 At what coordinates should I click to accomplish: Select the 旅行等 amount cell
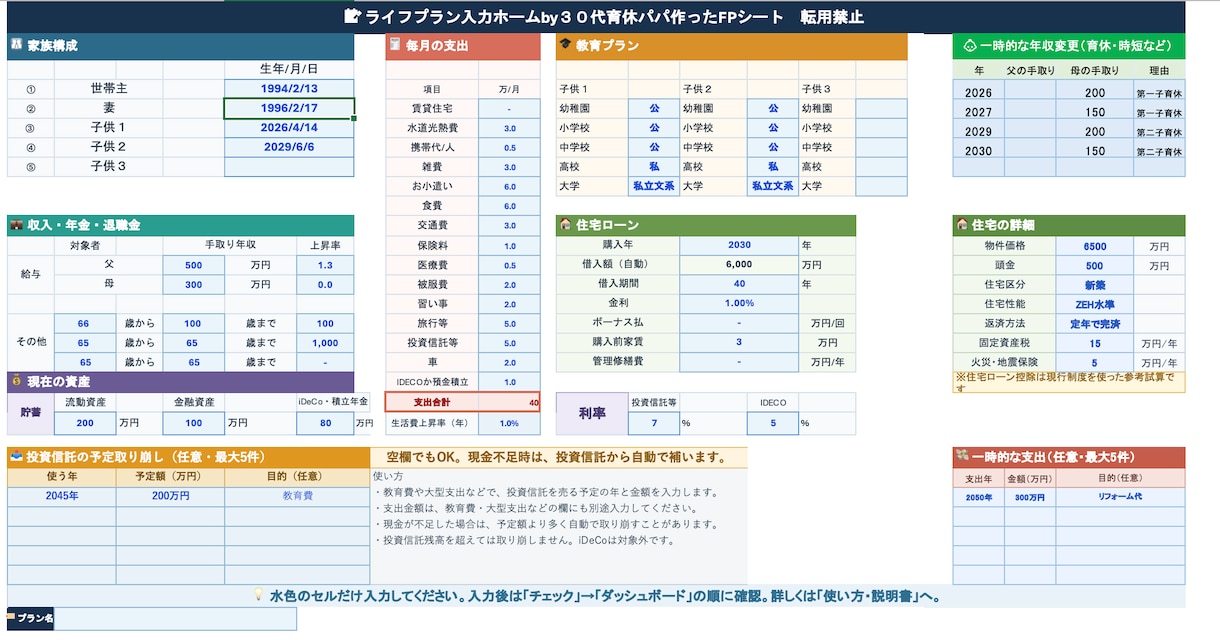509,323
